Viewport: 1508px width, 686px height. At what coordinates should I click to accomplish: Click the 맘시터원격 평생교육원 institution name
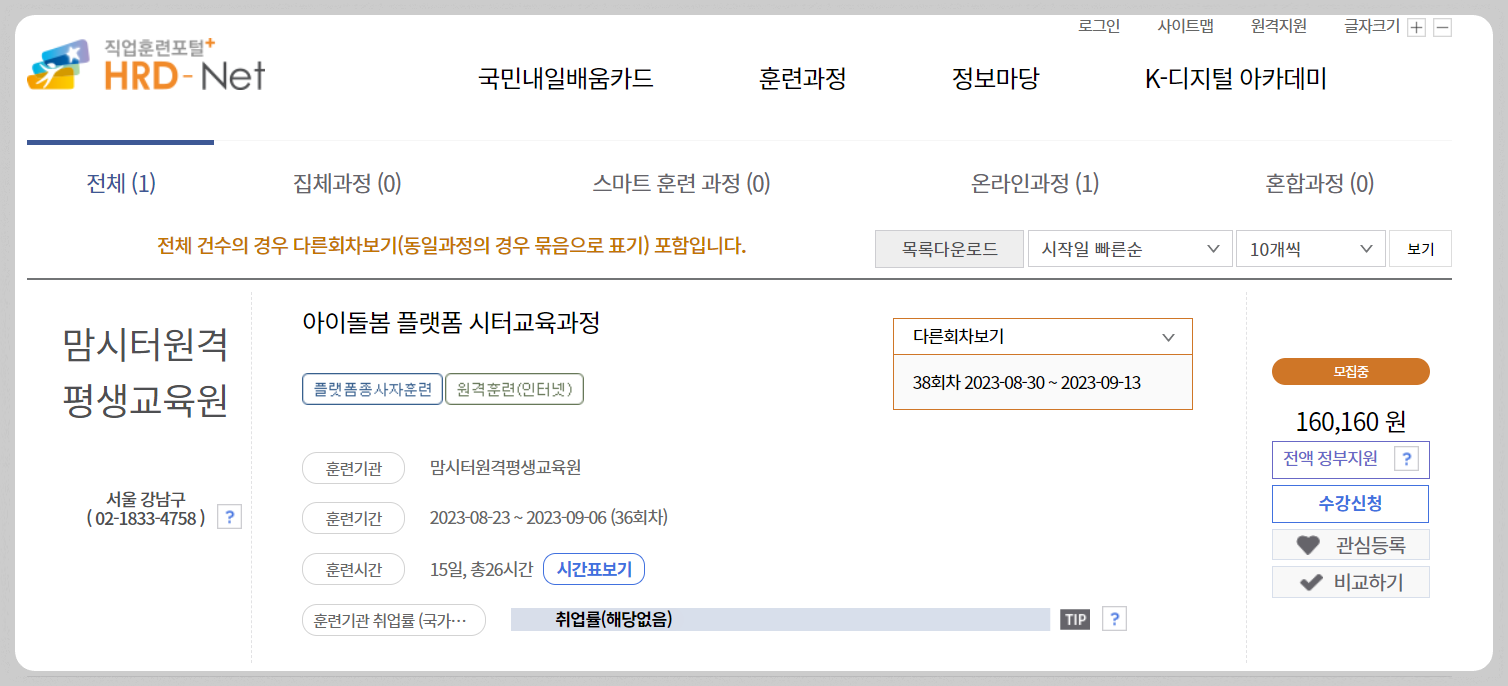(145, 372)
